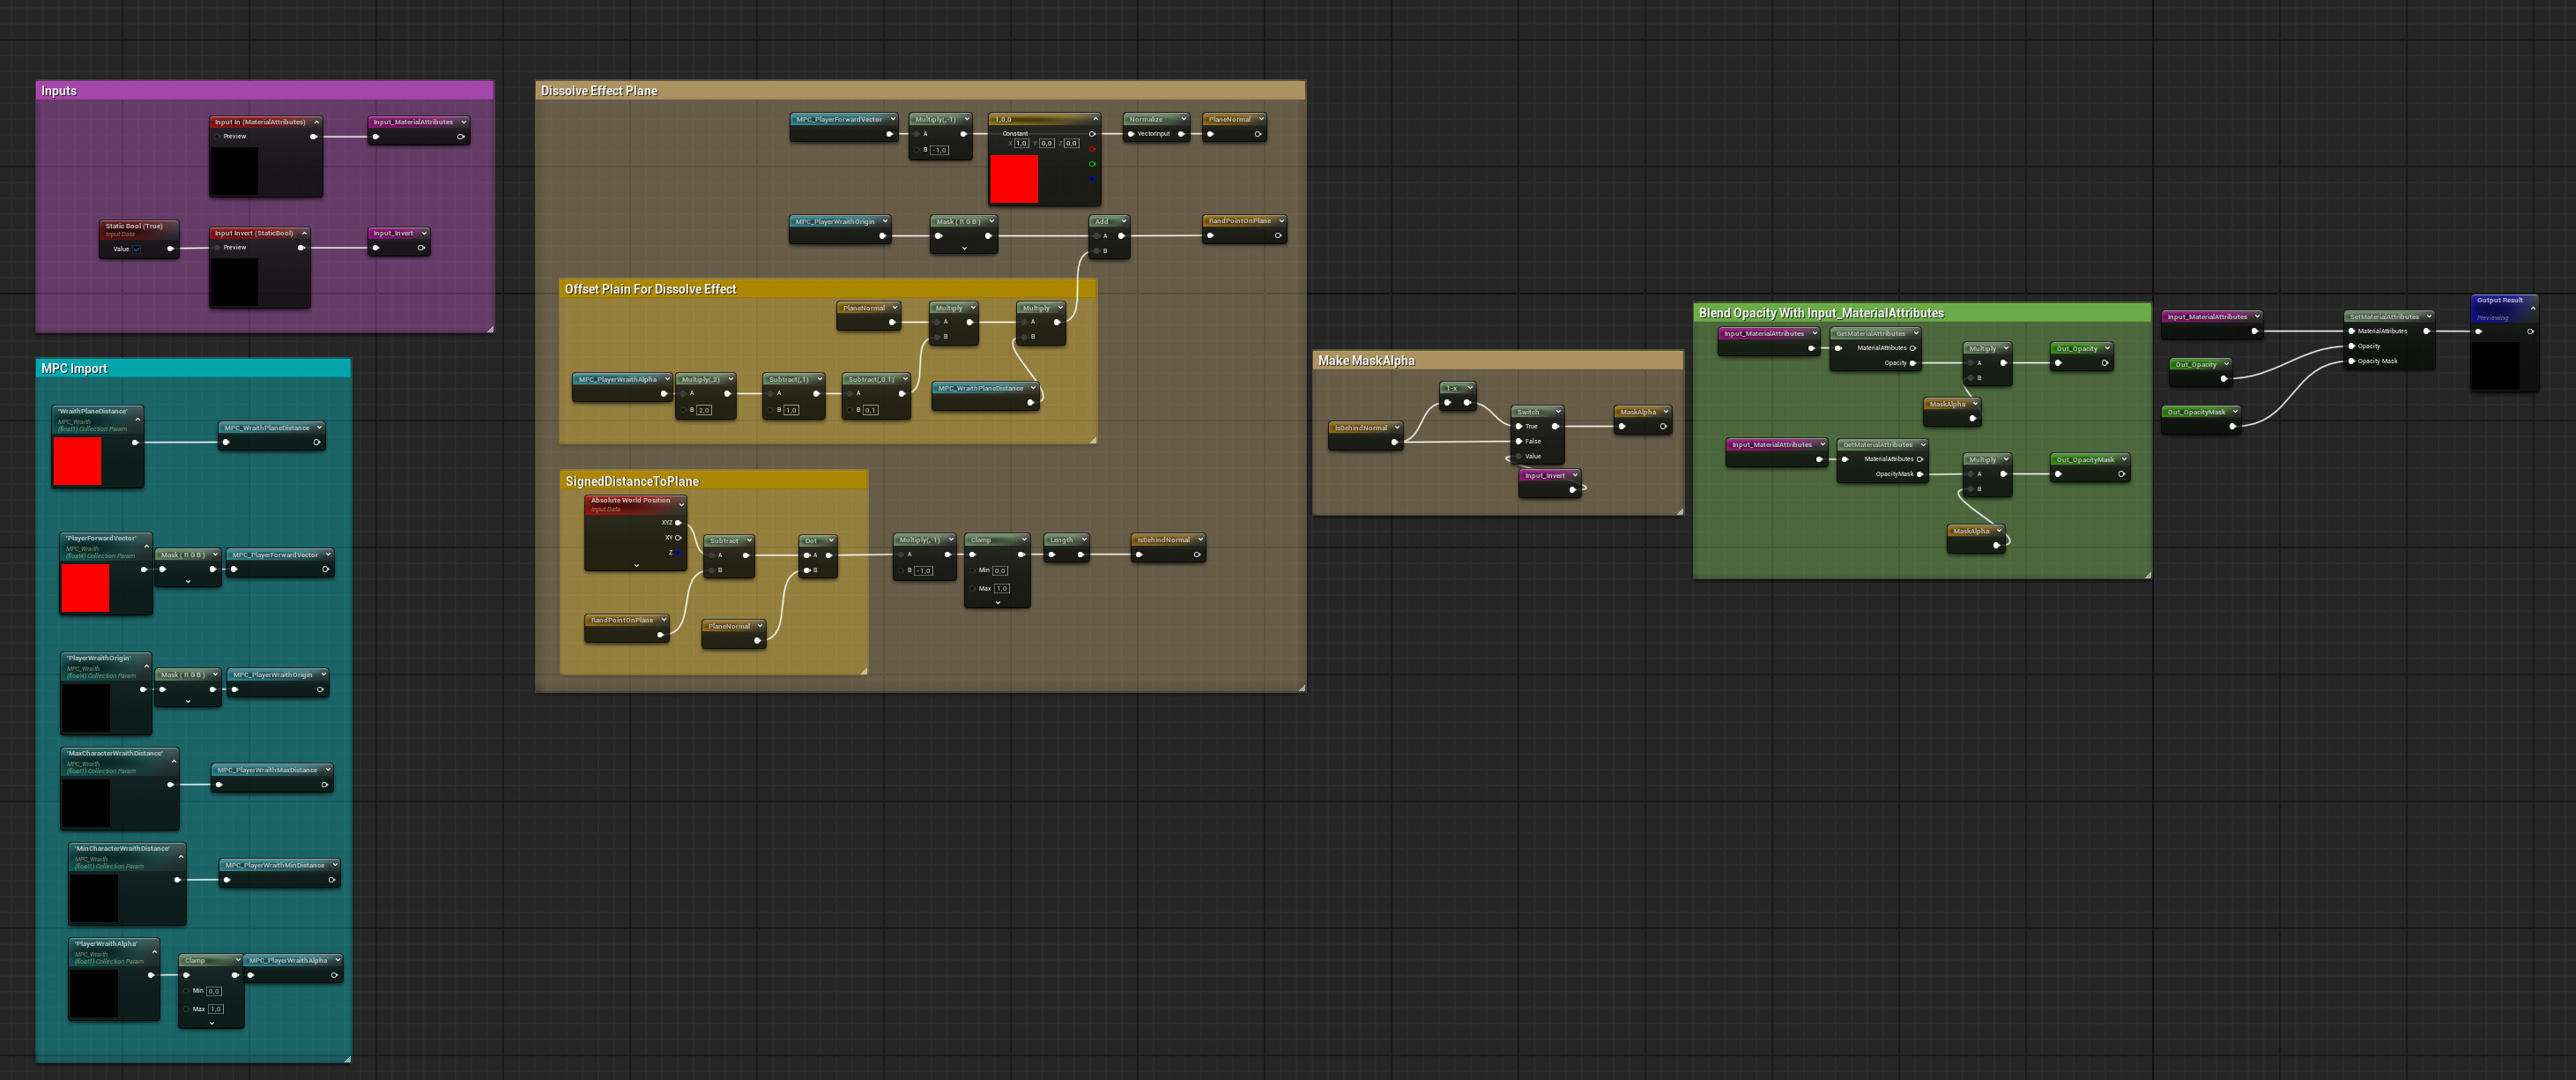Expand the SetMaterialAttributes node chevron
2576x1080 pixels.
2428,317
